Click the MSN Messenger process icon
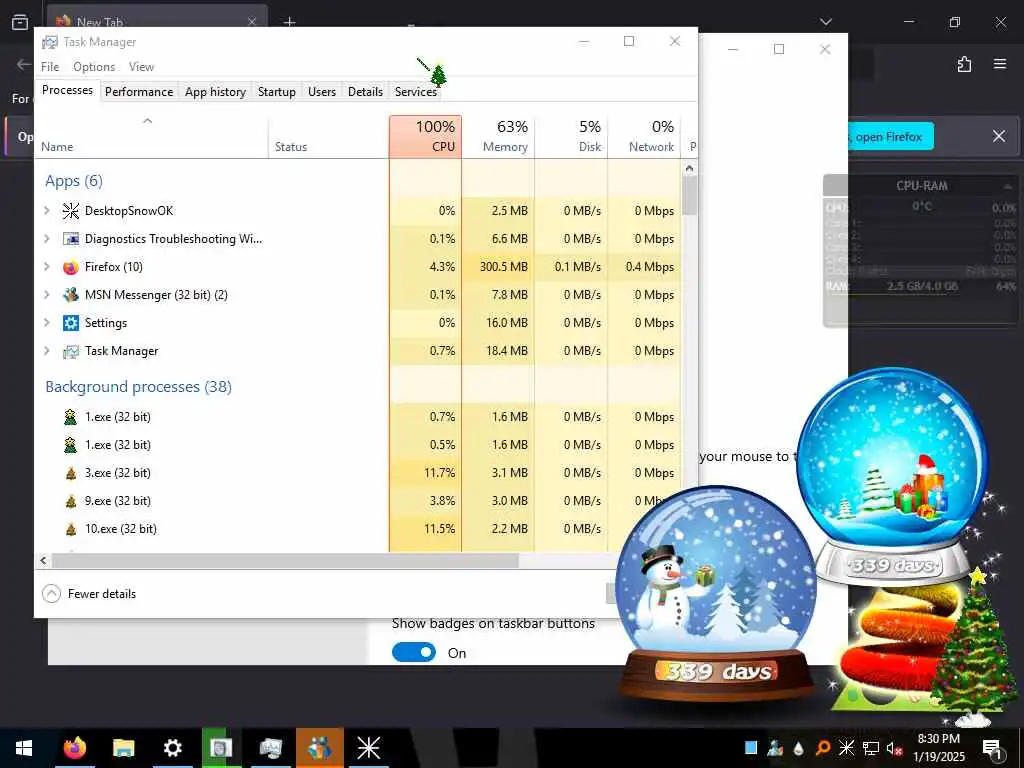 tap(71, 295)
